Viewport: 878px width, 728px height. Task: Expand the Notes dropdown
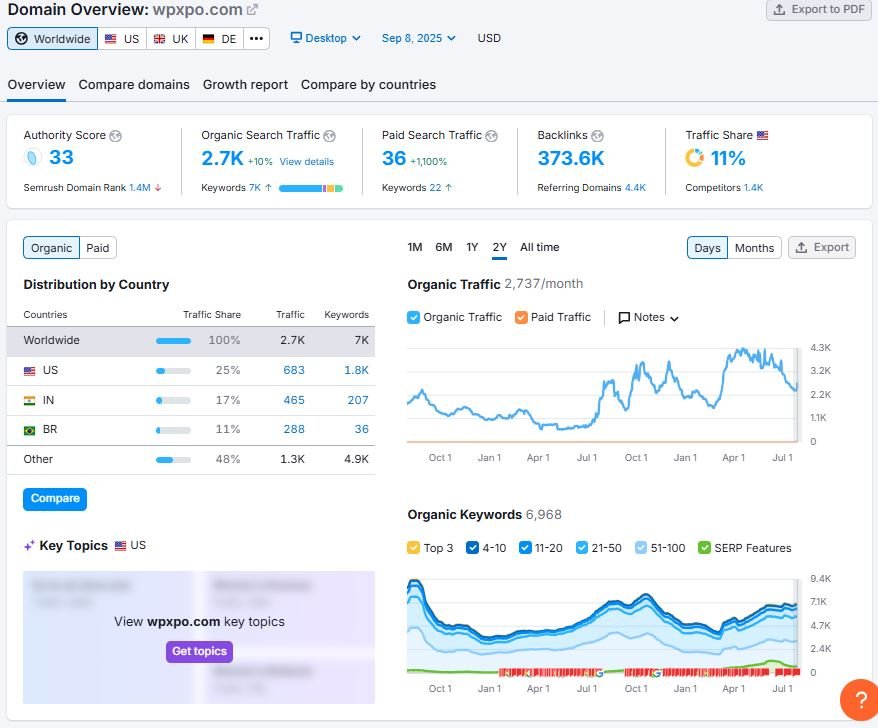click(648, 317)
